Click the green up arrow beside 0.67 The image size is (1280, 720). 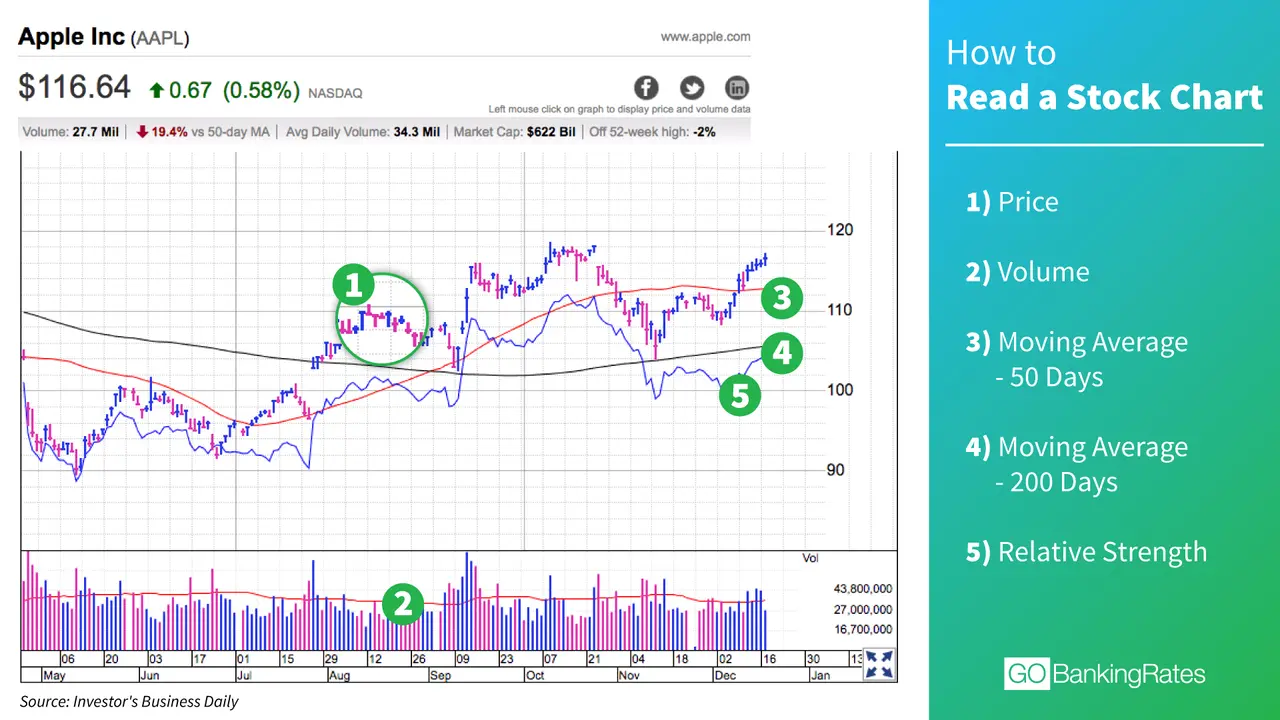(156, 90)
